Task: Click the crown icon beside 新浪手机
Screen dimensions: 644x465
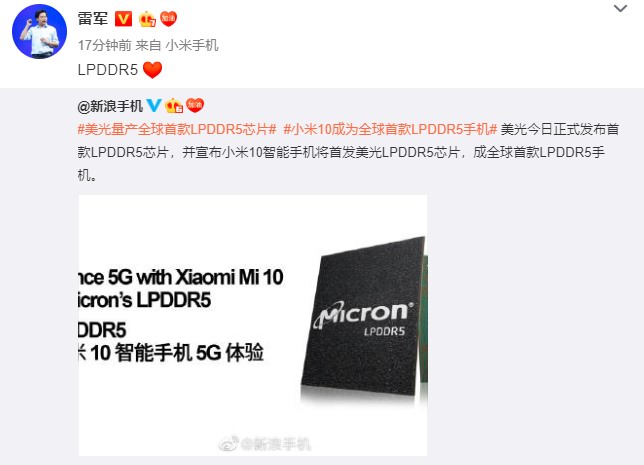Action: pyautogui.click(x=174, y=106)
